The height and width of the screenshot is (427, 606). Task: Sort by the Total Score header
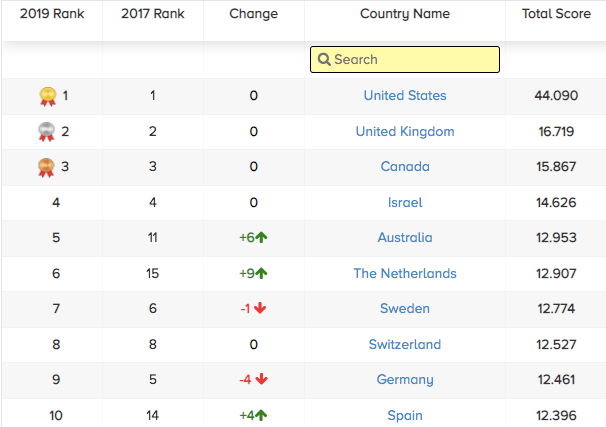(556, 14)
